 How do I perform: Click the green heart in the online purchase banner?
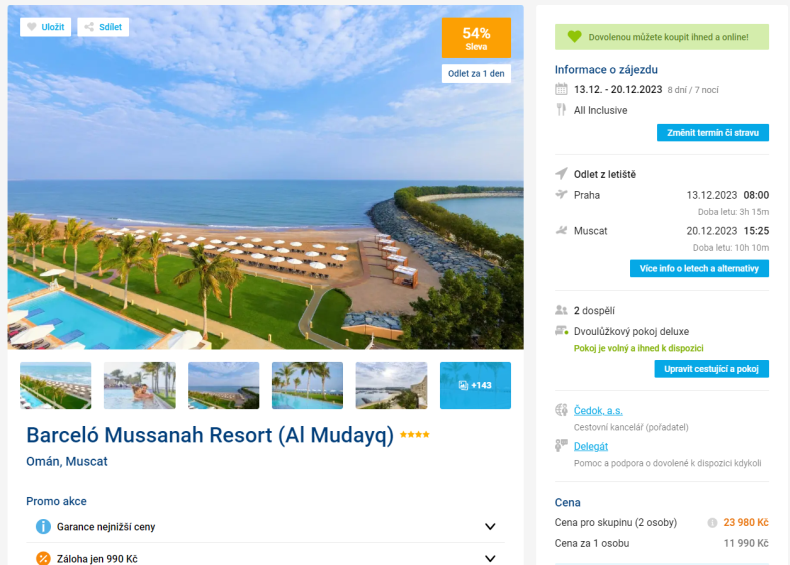click(574, 36)
